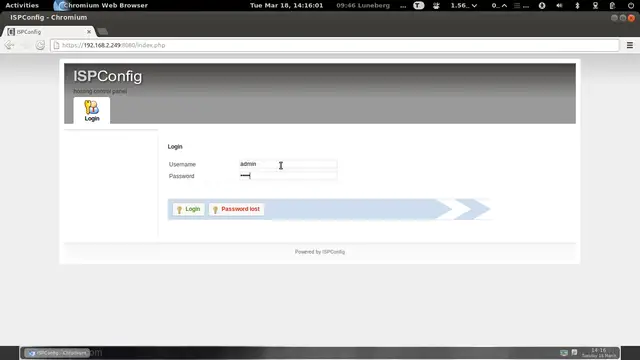Click the upload speed indicator with up arrow
Viewport: 640px width, 360px height.
tap(499, 5)
